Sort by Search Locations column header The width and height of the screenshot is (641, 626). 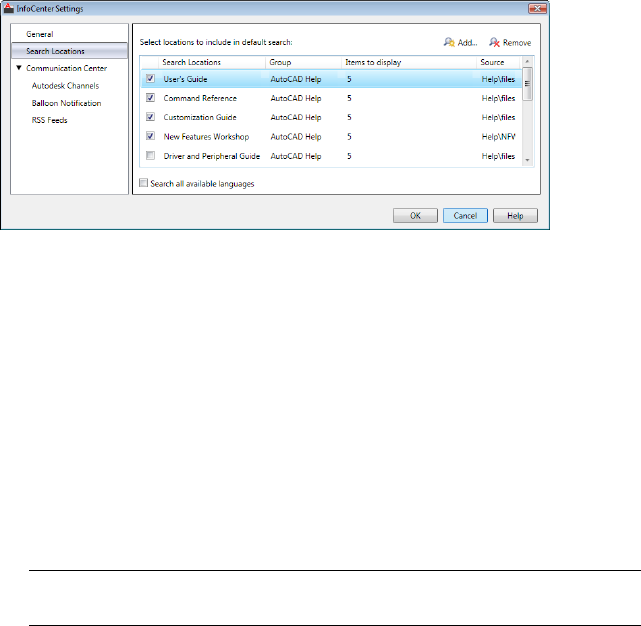pyautogui.click(x=212, y=62)
